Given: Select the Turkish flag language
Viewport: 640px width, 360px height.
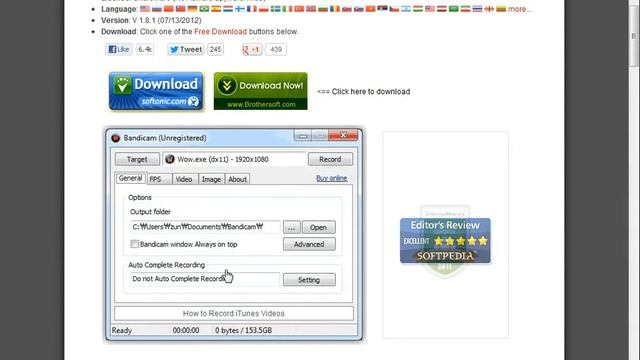Looking at the screenshot, I should tap(299, 9).
